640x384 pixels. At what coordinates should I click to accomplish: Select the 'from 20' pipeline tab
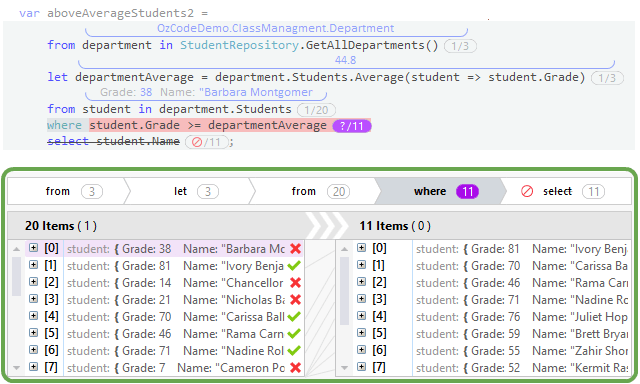pyautogui.click(x=314, y=191)
